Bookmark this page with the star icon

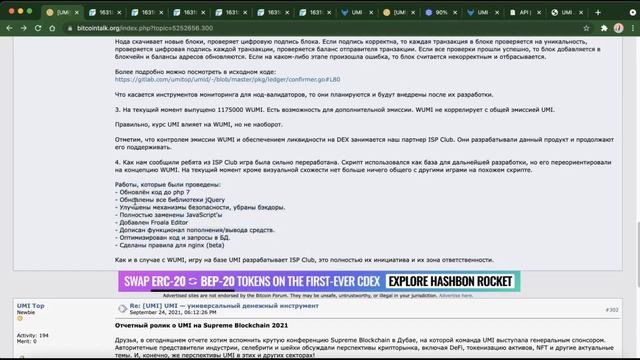coord(587,28)
